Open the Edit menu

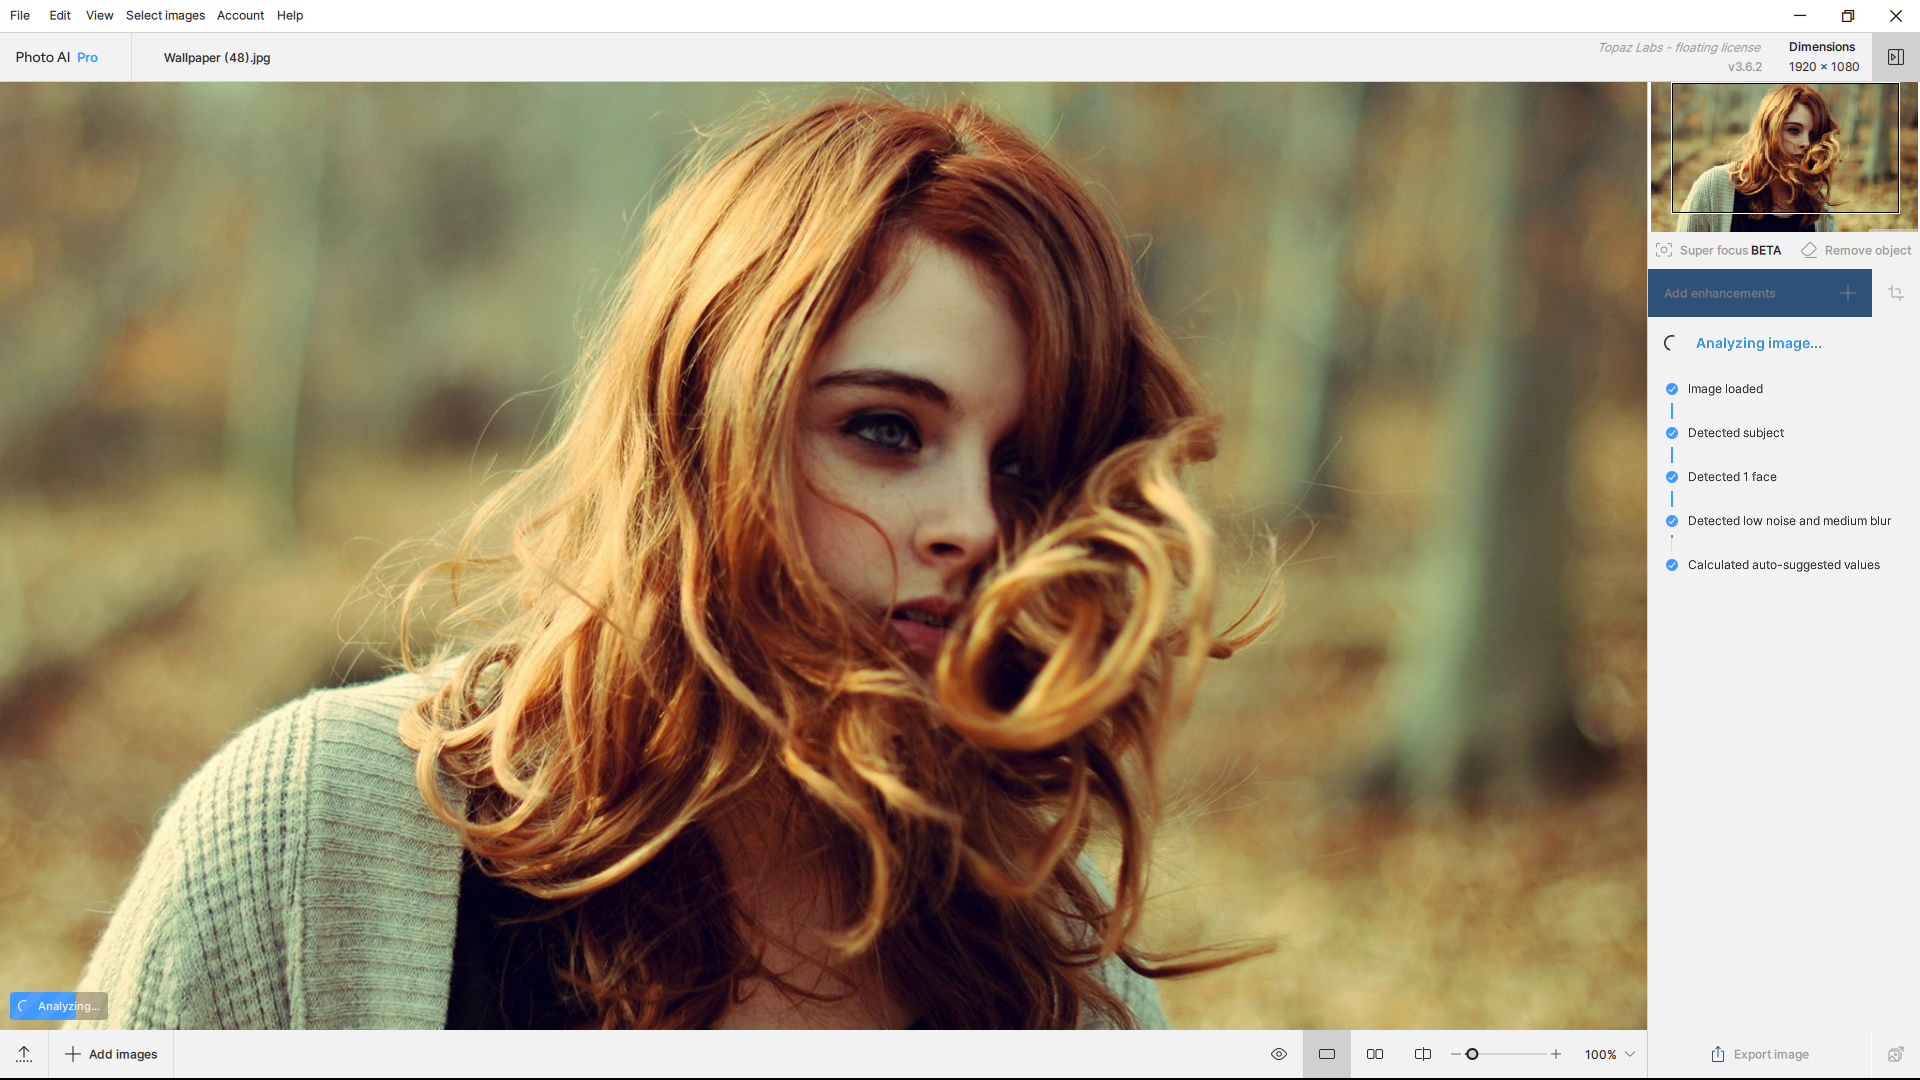point(60,15)
